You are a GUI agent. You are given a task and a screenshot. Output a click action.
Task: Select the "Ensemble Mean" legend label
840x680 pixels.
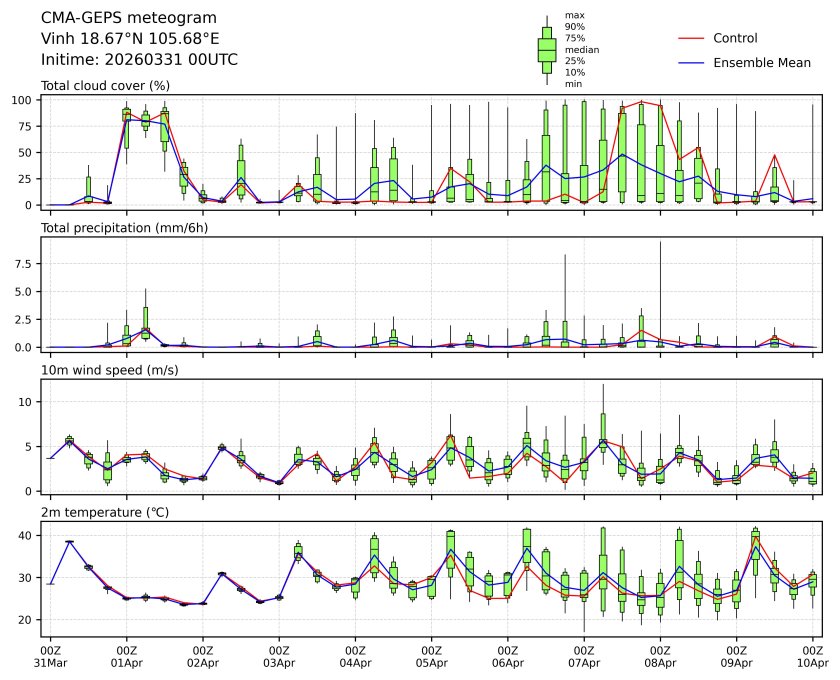(x=761, y=63)
